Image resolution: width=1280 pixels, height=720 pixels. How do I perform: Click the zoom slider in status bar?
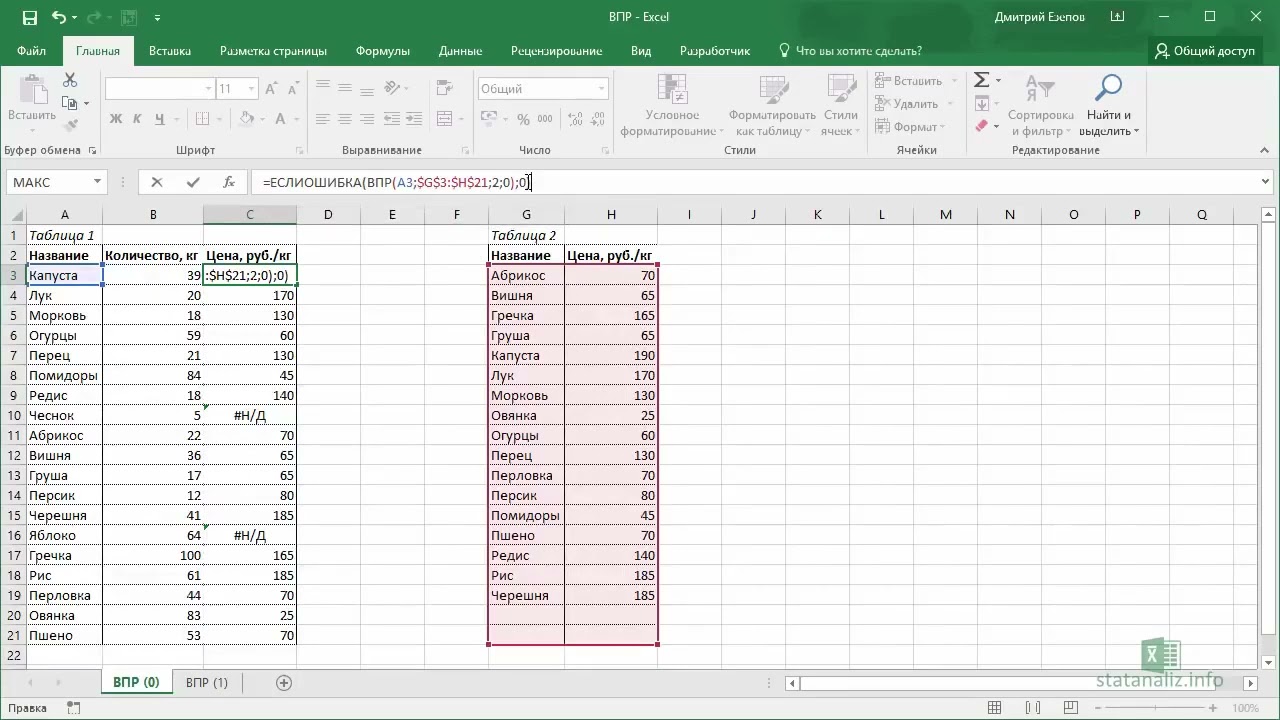(1154, 708)
